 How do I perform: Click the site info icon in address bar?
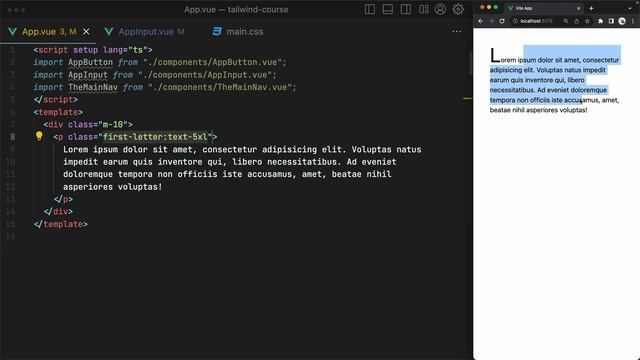pos(516,21)
